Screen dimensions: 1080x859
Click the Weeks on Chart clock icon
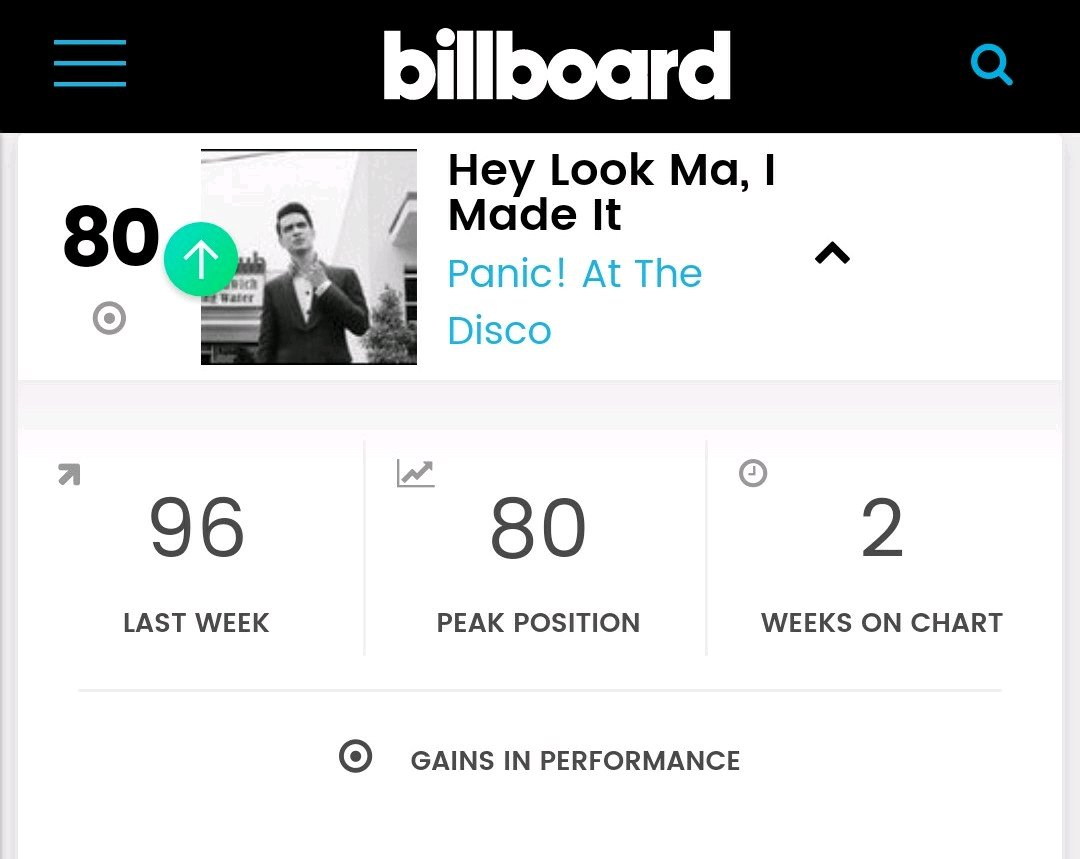[x=753, y=473]
